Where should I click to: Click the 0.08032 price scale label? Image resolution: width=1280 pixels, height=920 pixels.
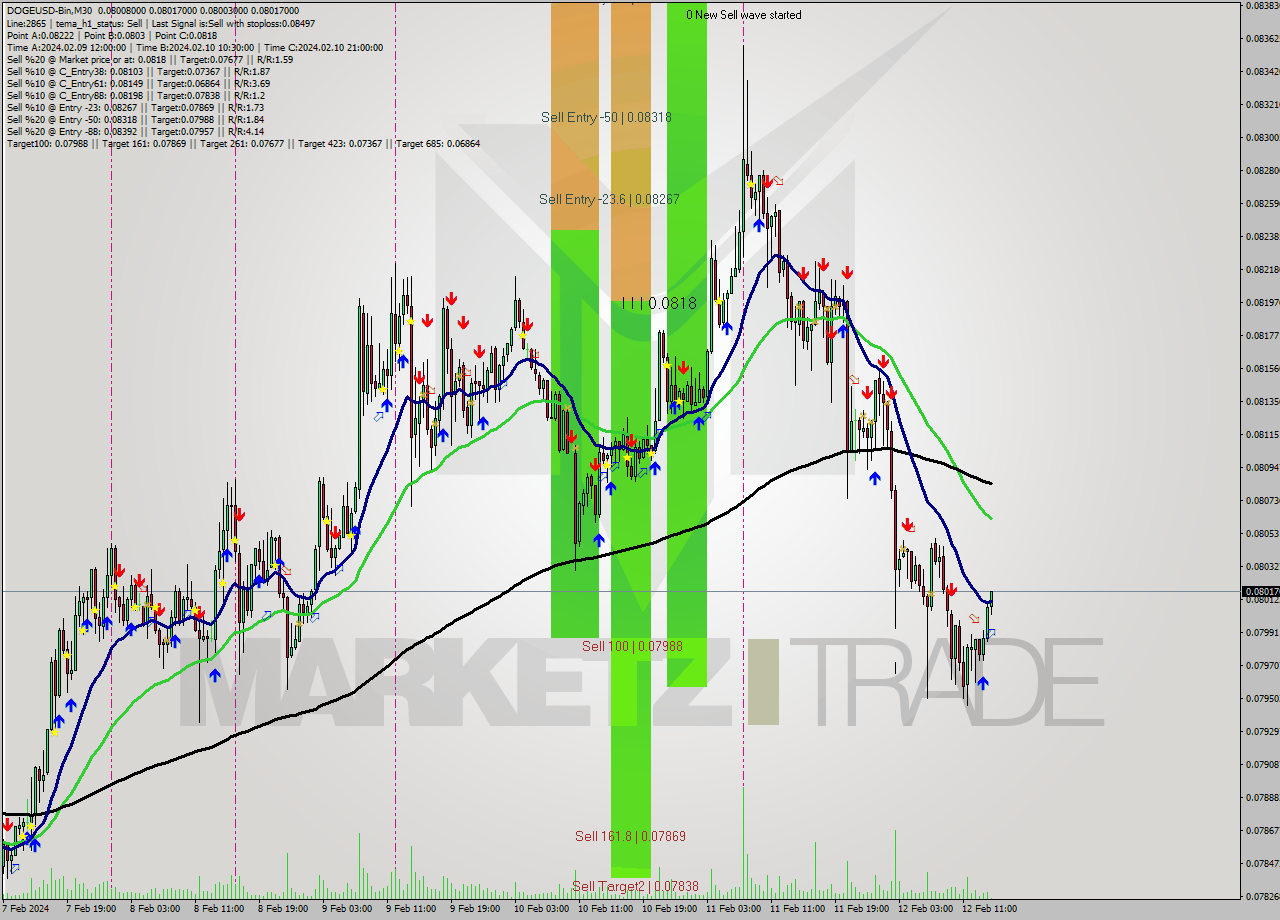(1261, 566)
